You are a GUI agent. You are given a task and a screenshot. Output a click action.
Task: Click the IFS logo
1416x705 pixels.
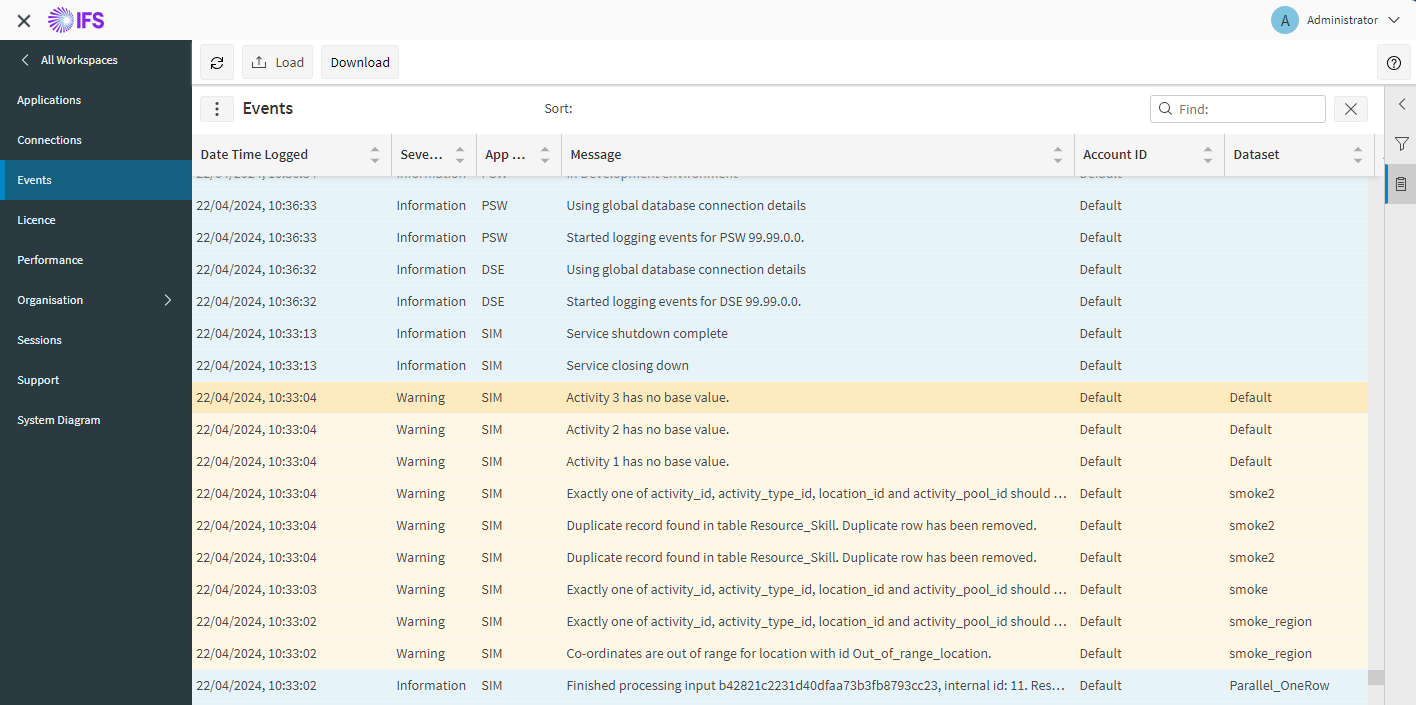point(76,20)
